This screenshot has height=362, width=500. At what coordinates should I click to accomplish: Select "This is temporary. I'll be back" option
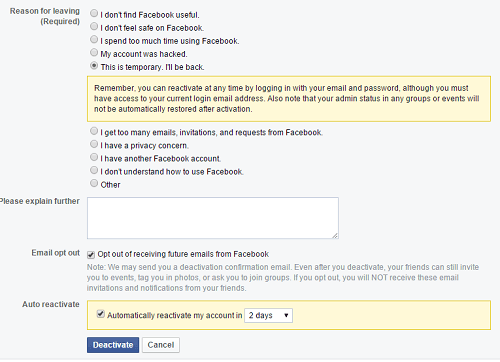(x=94, y=66)
